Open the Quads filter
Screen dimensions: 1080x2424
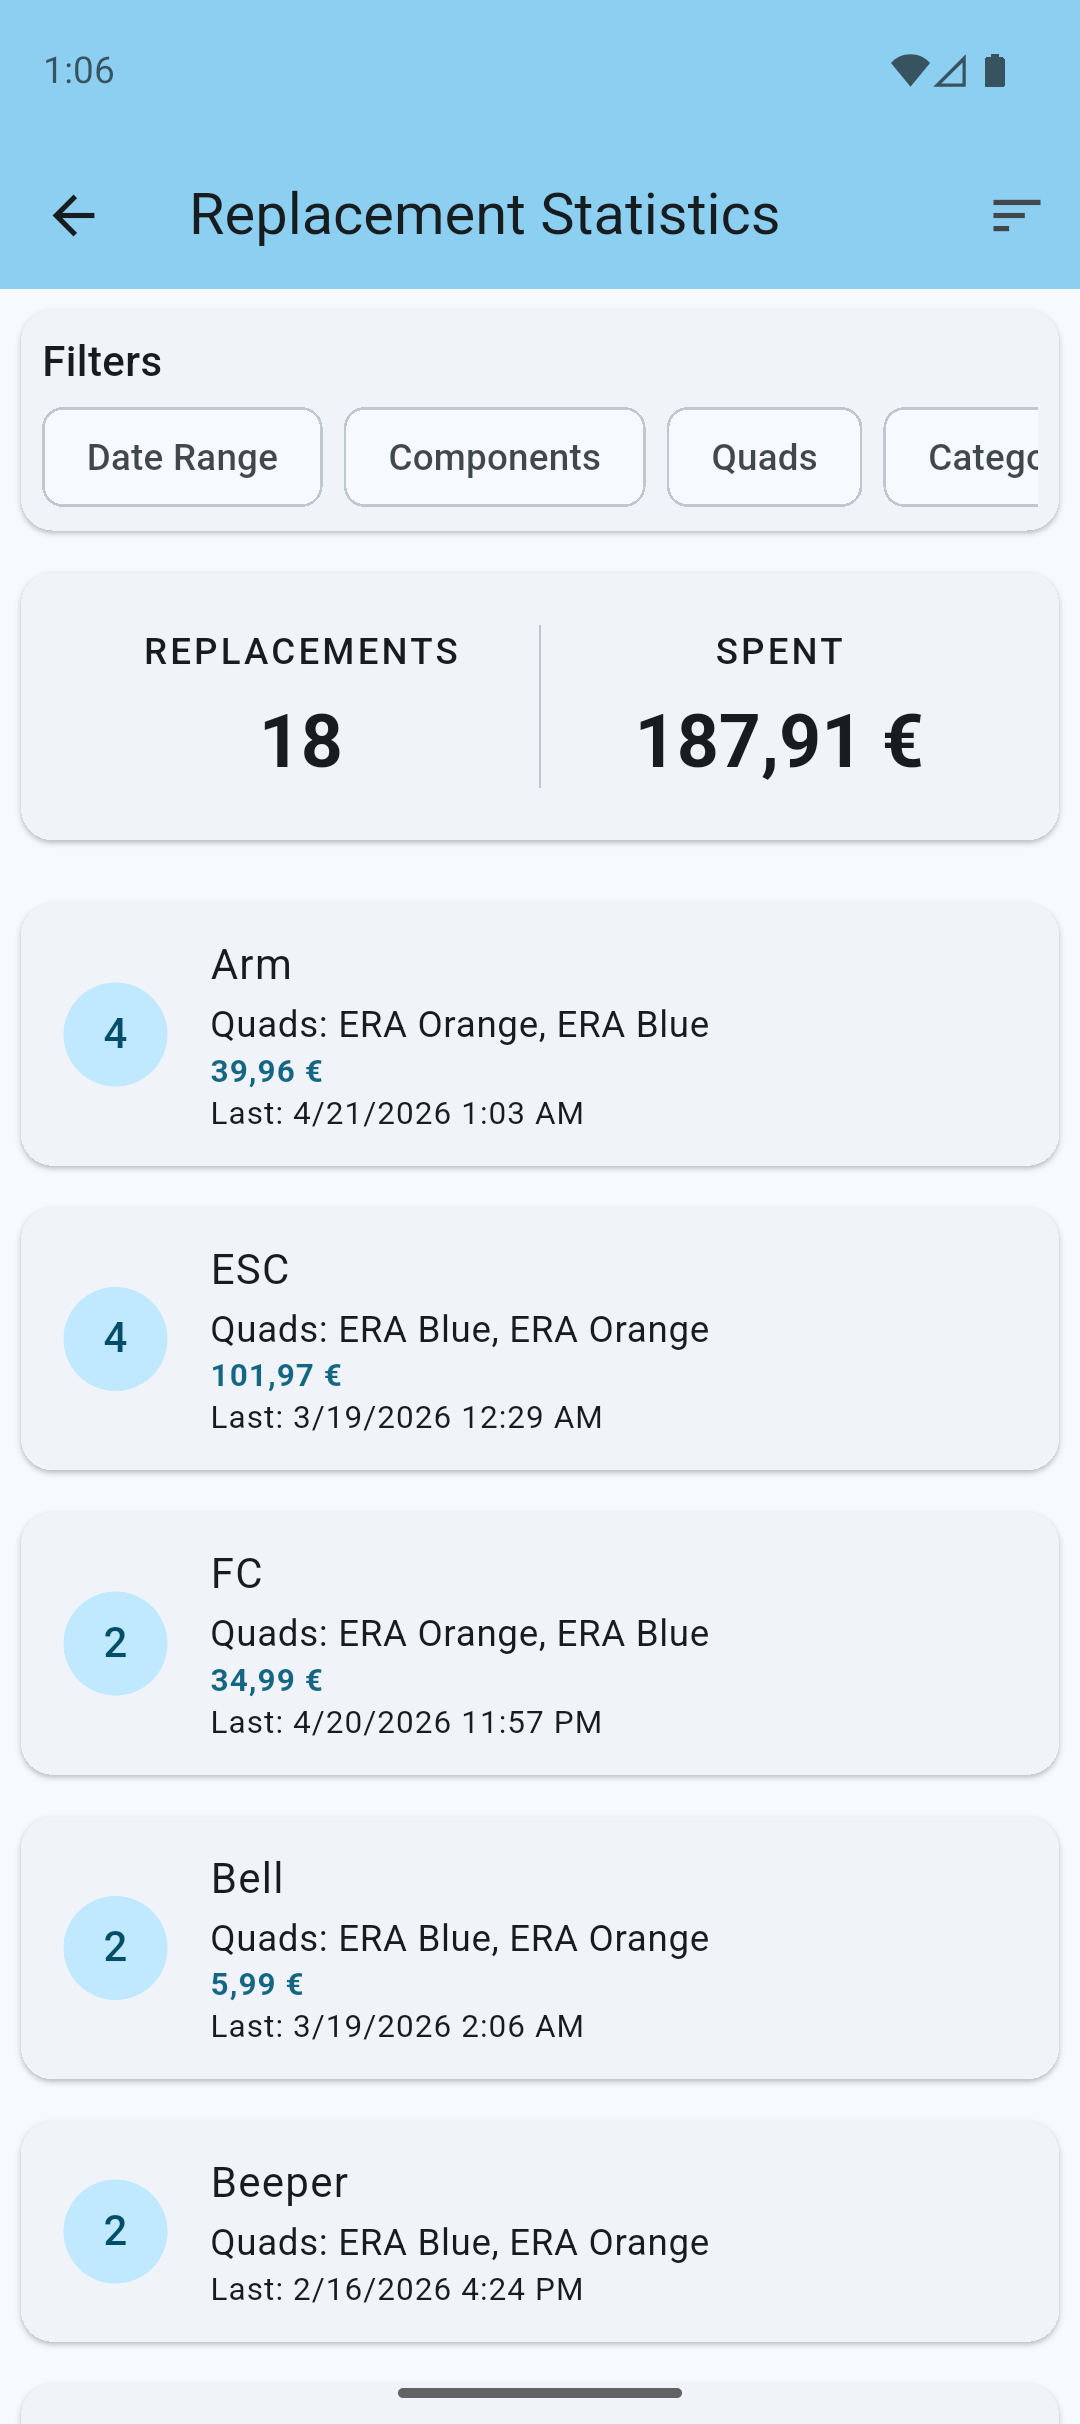point(763,457)
